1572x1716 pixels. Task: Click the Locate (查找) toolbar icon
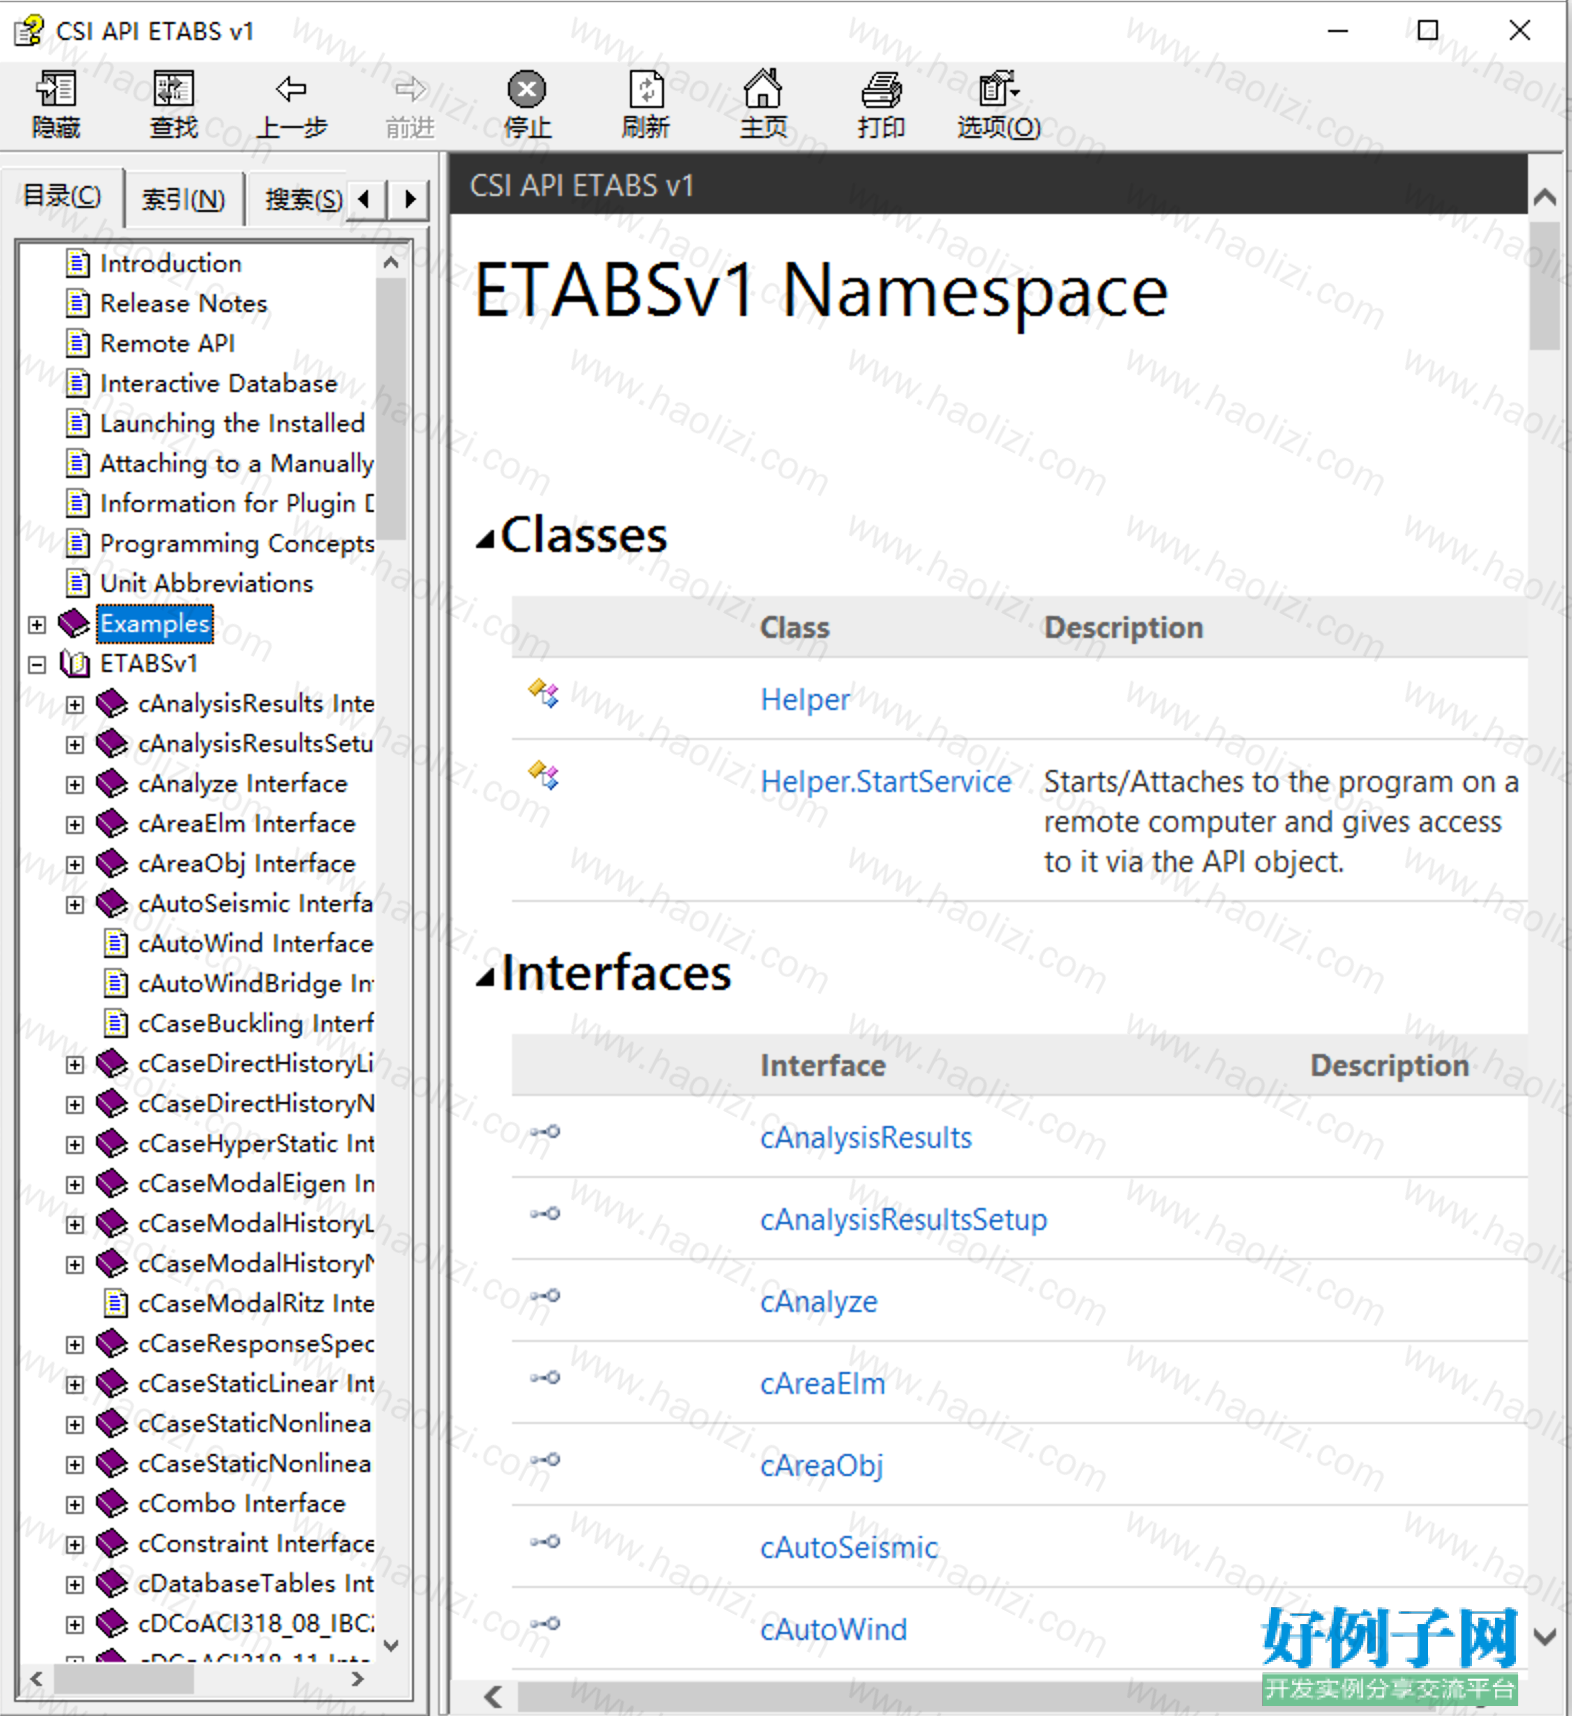click(173, 89)
